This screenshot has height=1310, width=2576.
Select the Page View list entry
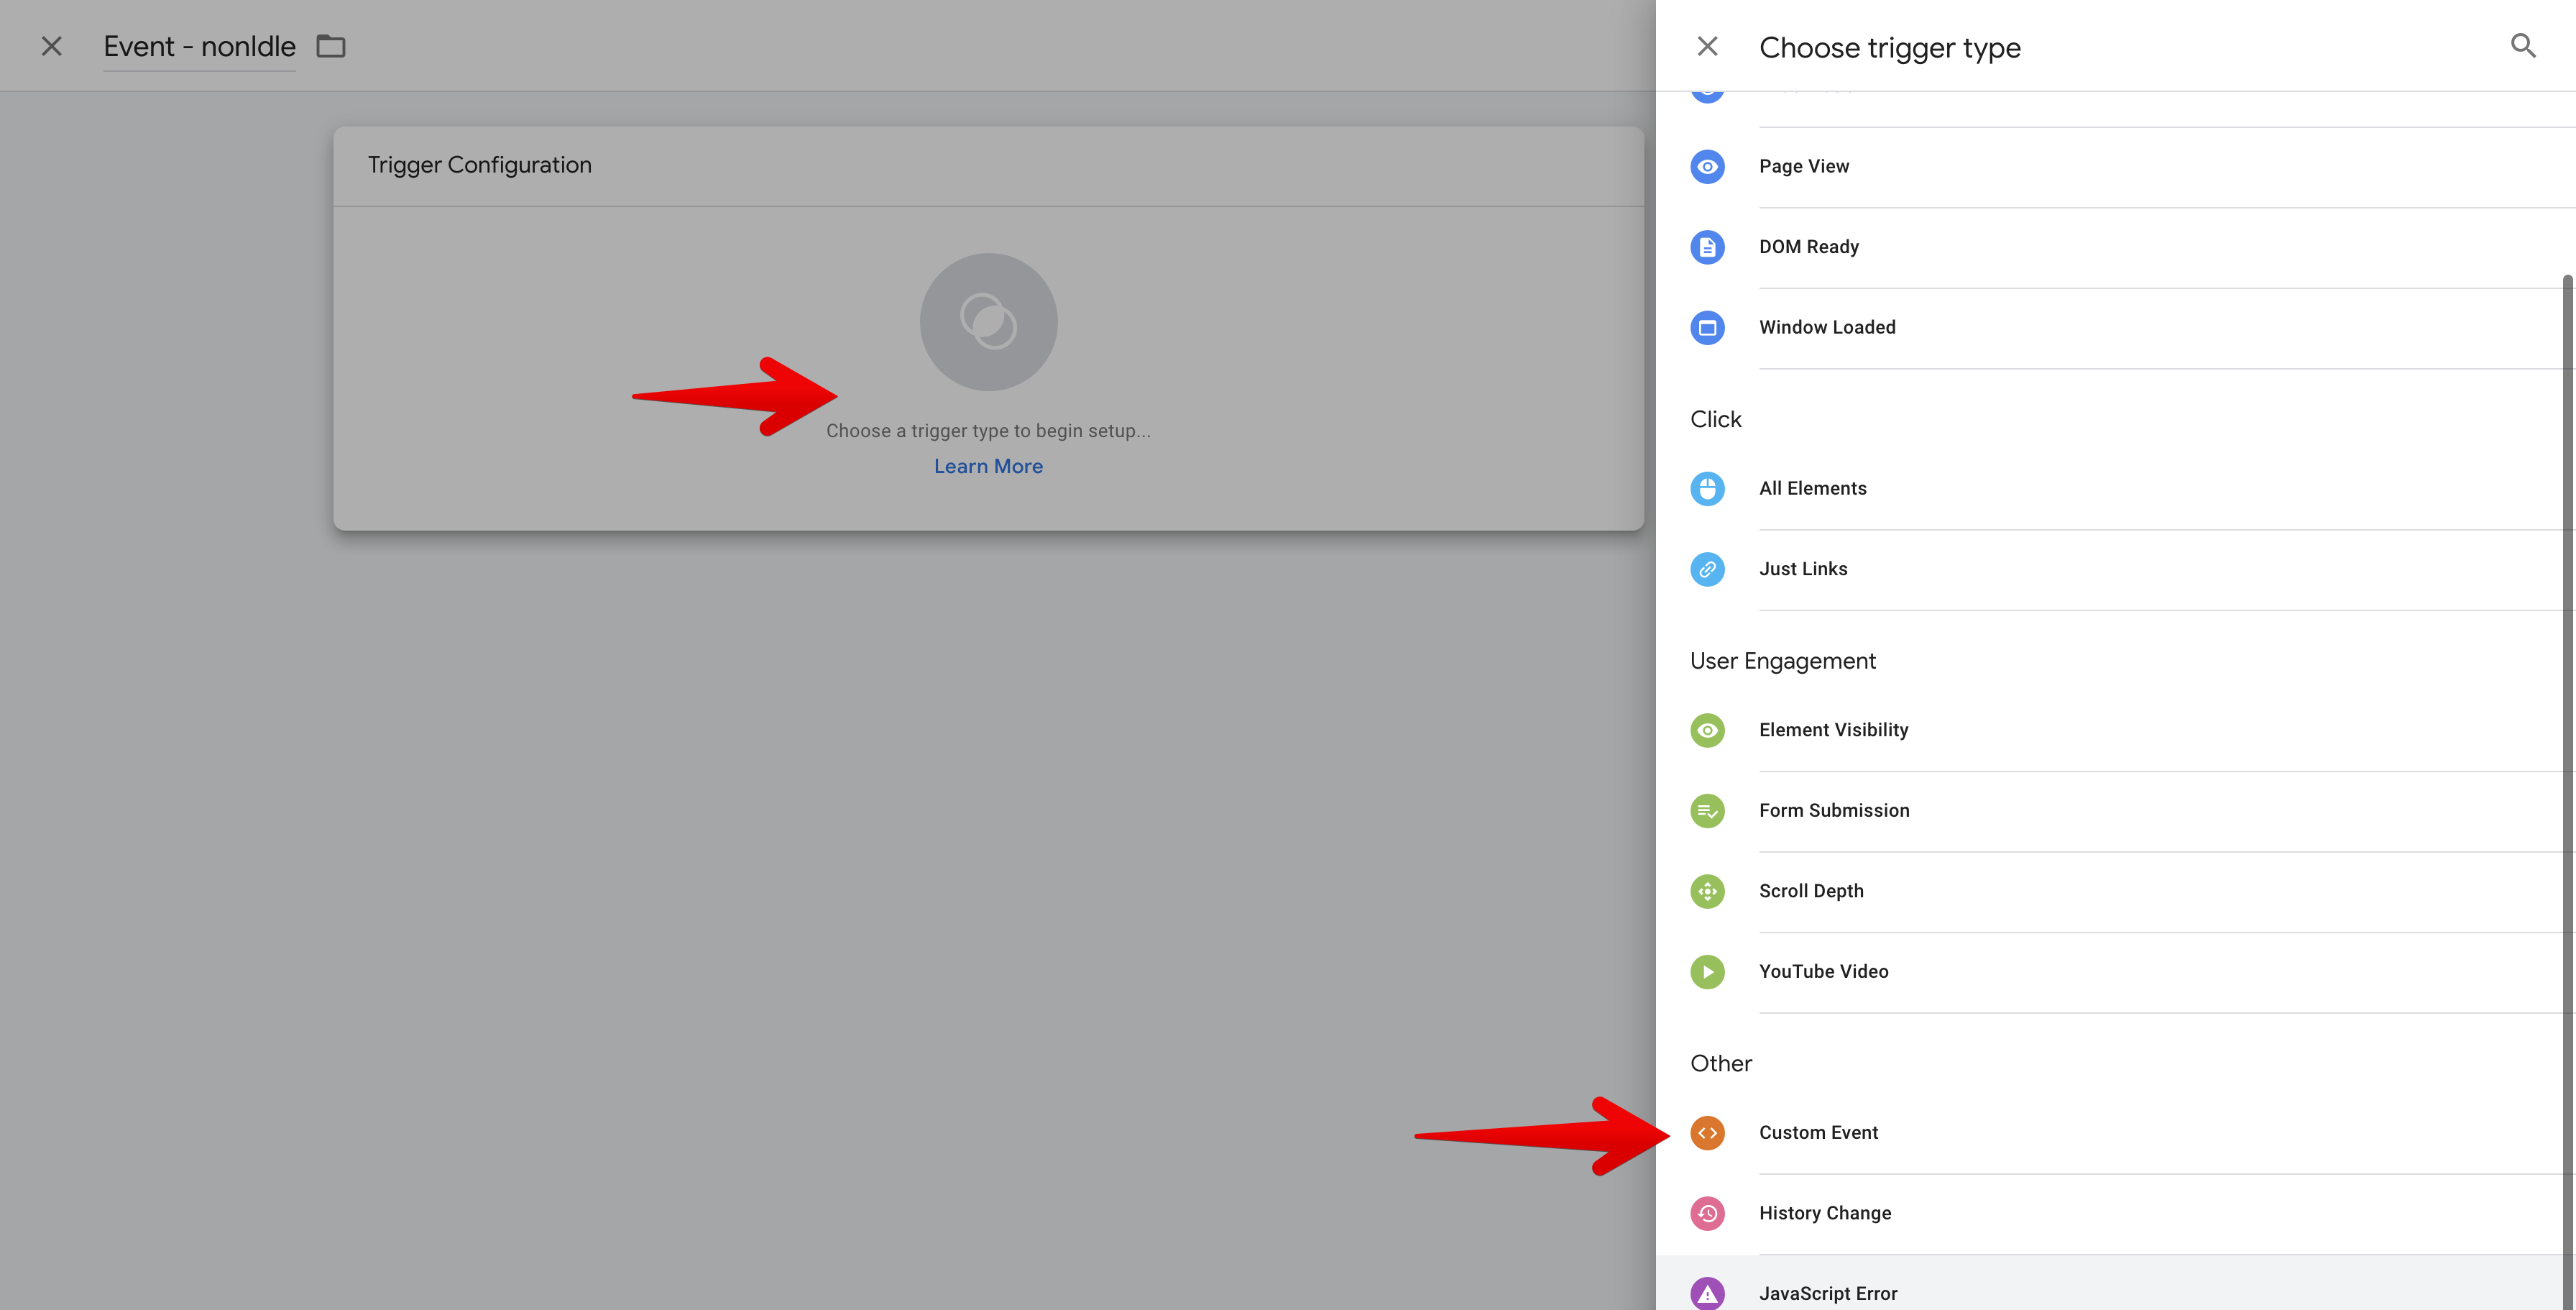pyautogui.click(x=1804, y=166)
